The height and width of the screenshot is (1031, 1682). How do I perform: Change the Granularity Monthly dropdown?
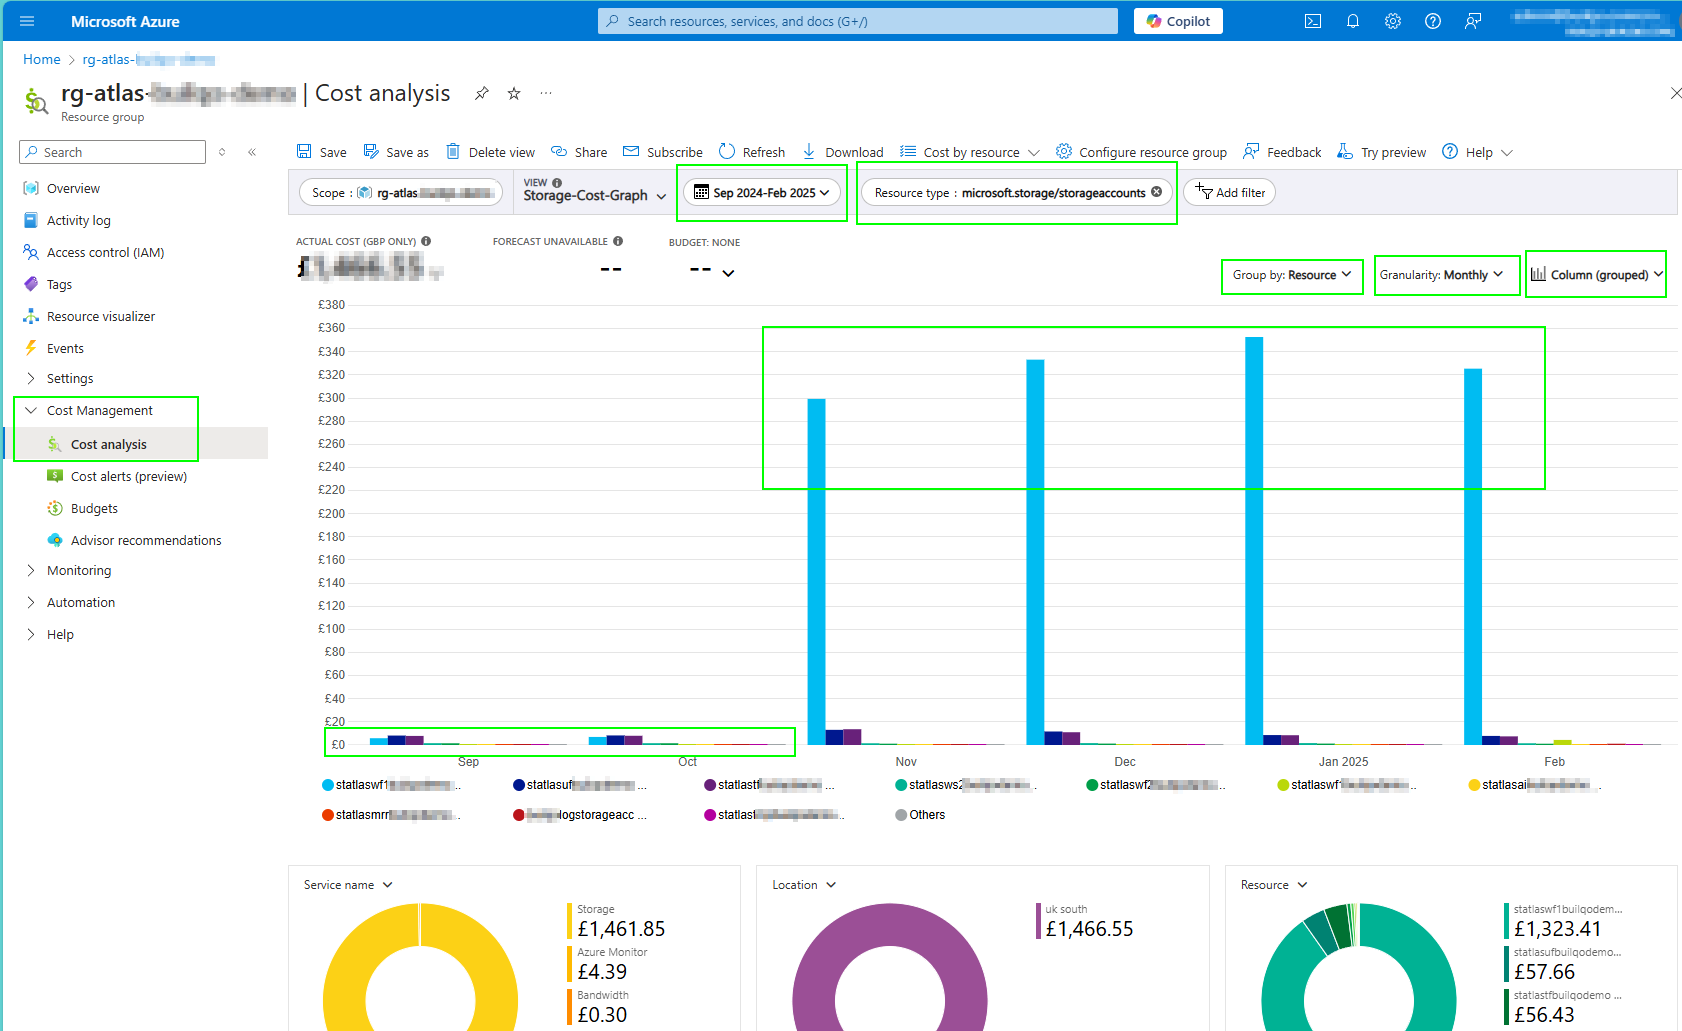point(1441,275)
